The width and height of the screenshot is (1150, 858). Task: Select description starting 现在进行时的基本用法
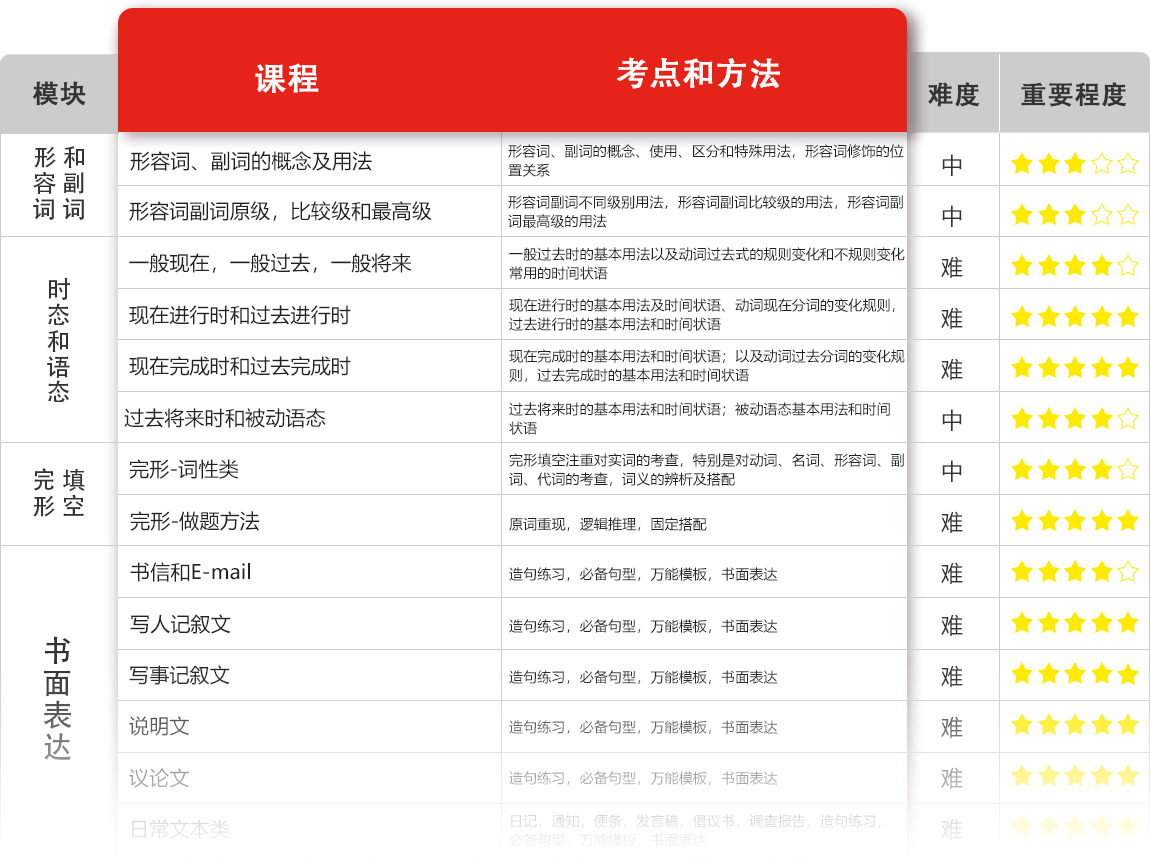coord(703,315)
